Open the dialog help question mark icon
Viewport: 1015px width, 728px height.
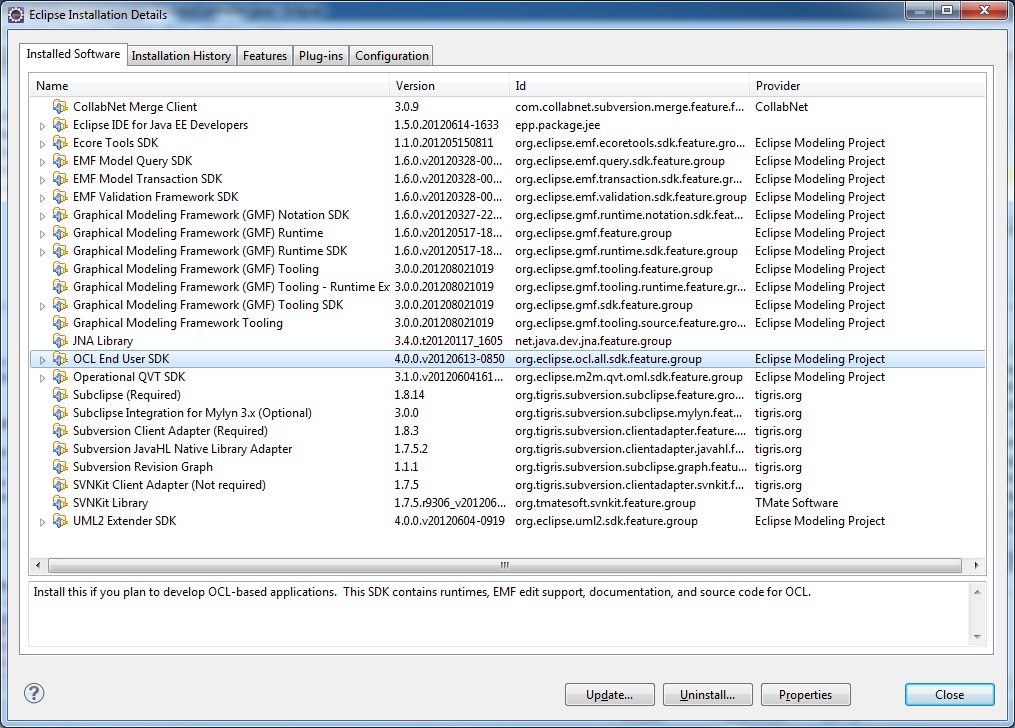(34, 694)
